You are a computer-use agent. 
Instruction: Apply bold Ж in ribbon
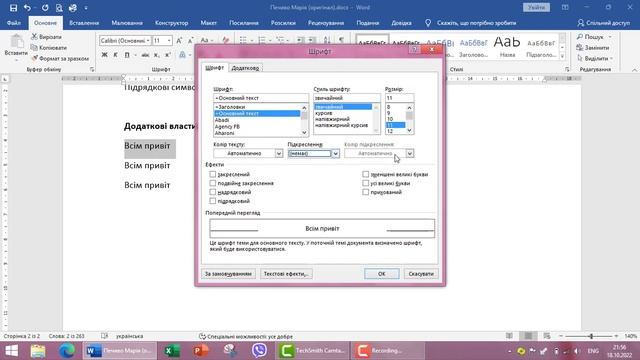point(104,54)
